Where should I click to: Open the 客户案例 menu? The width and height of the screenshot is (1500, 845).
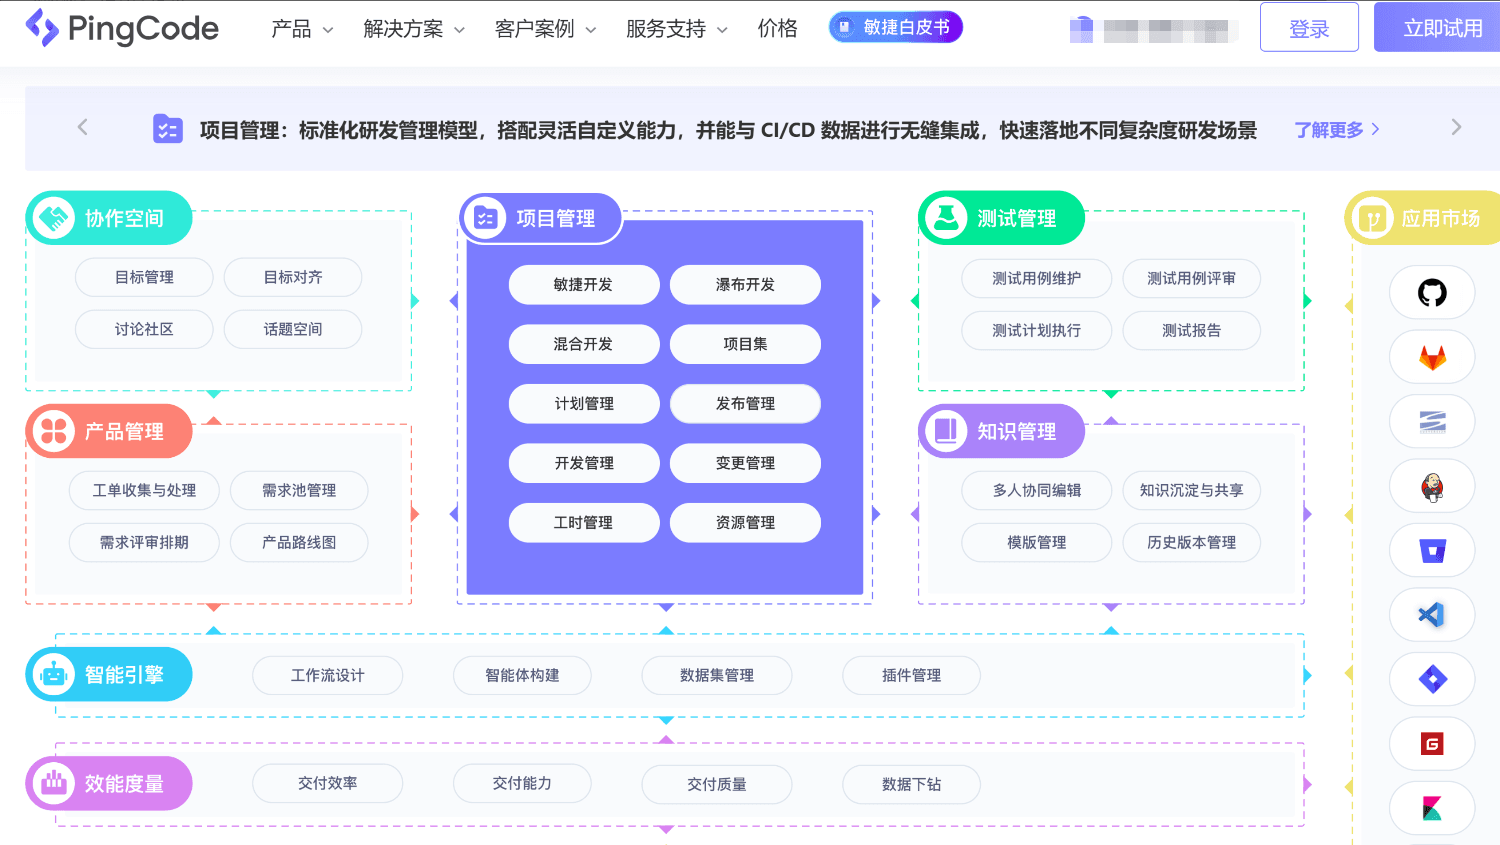[545, 29]
